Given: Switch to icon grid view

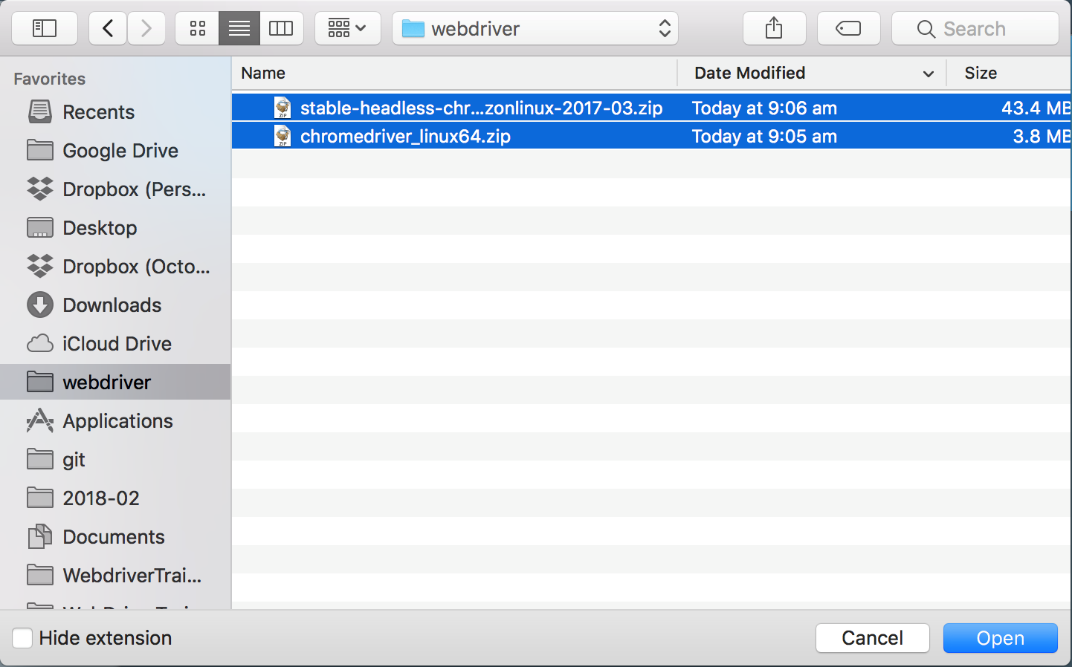Looking at the screenshot, I should click(x=197, y=29).
